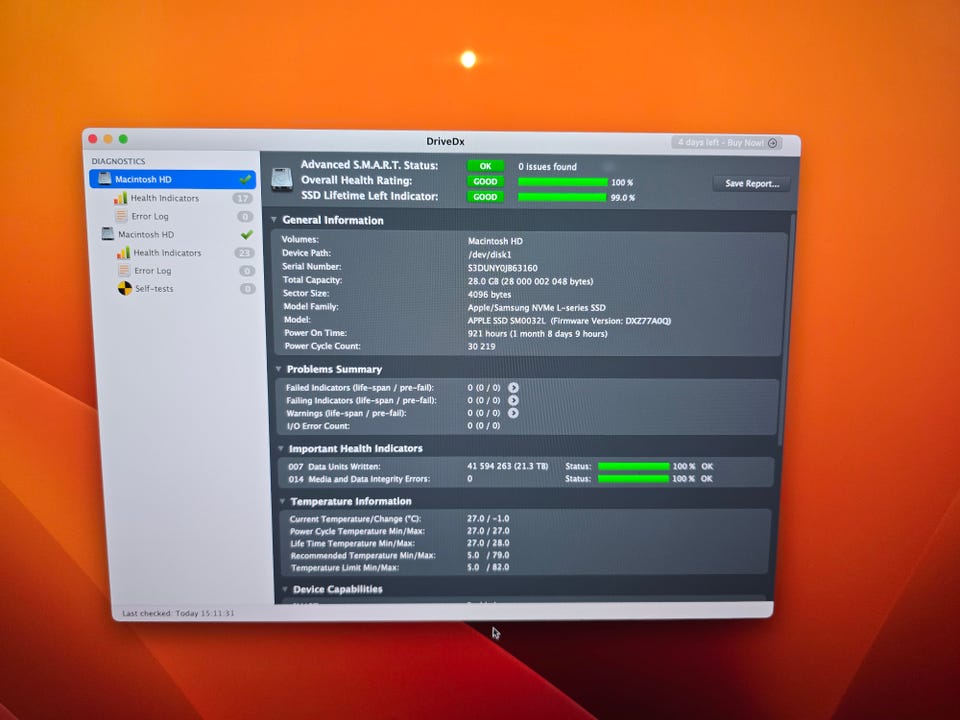Image resolution: width=960 pixels, height=720 pixels.
Task: Click the Error Log icon under the selected drive
Action: click(x=121, y=216)
